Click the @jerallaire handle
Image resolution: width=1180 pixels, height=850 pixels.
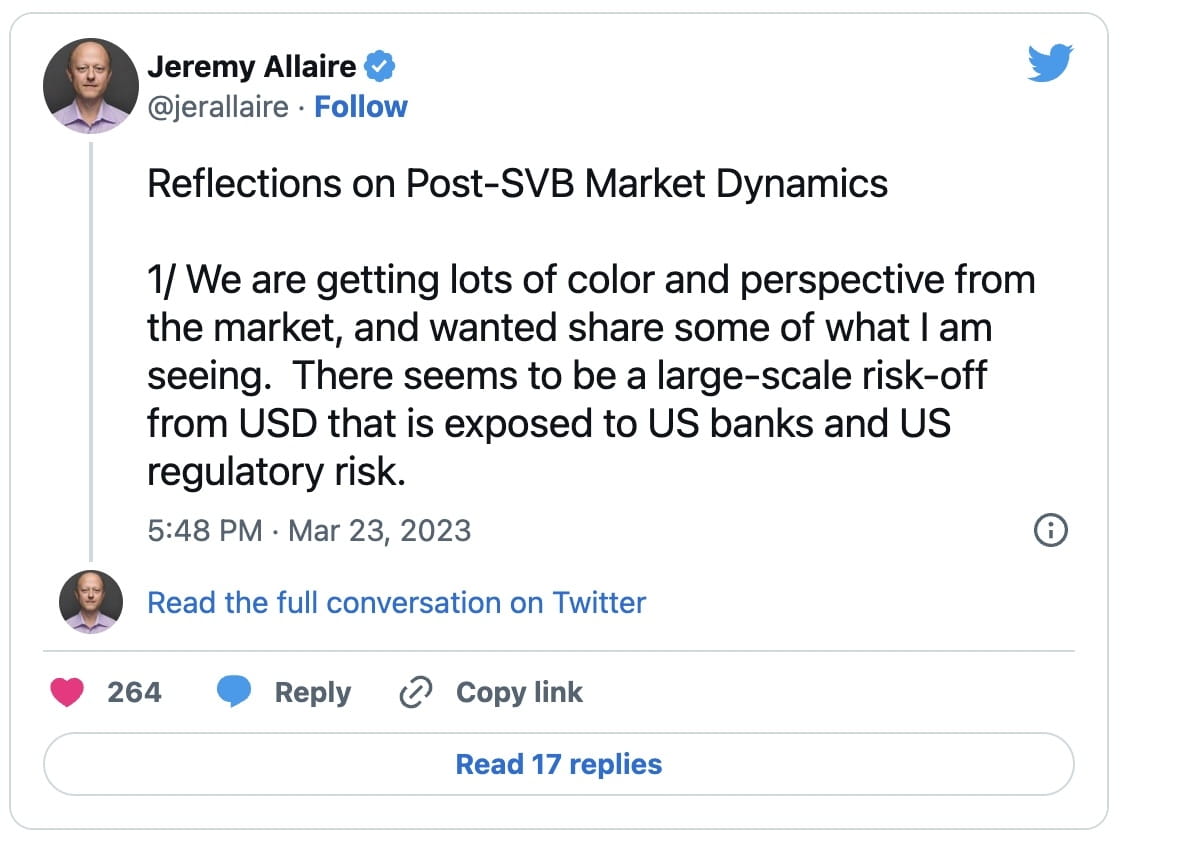218,107
